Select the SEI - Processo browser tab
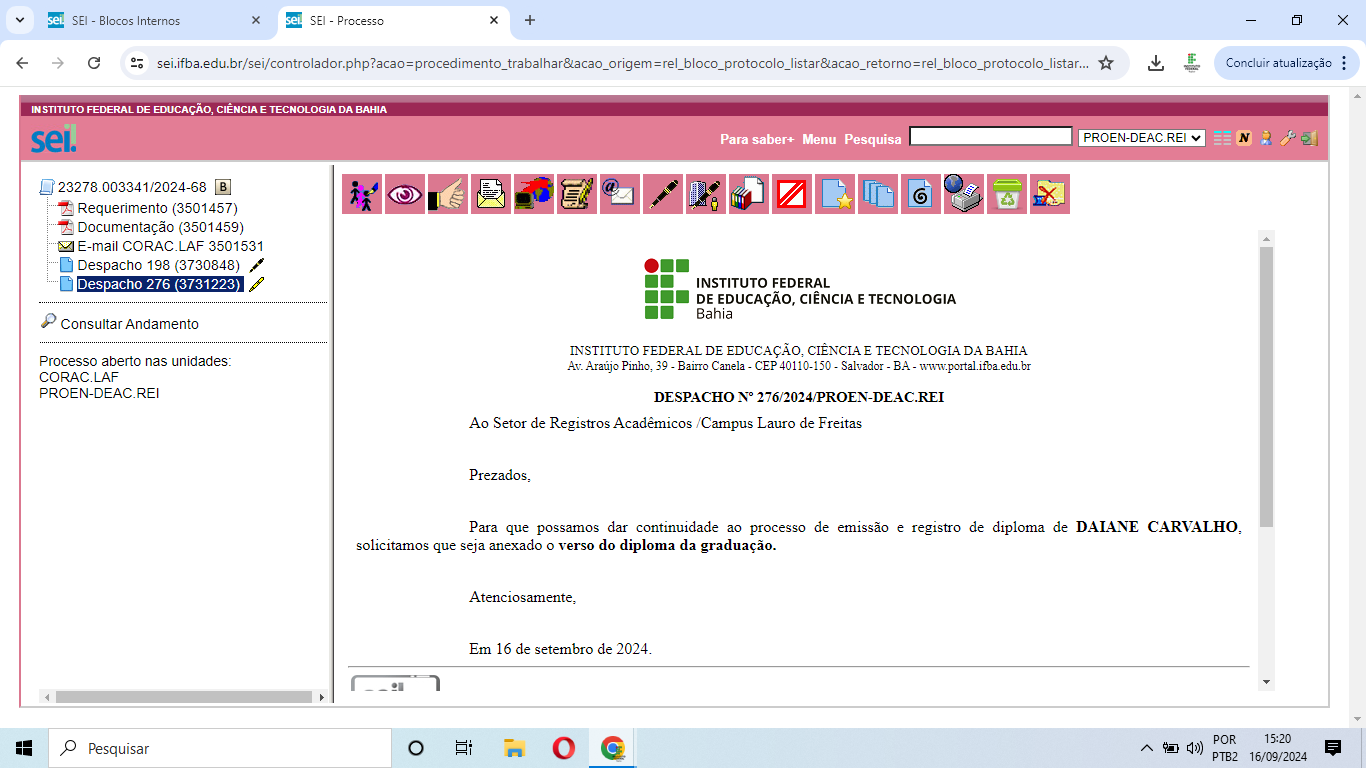Image resolution: width=1366 pixels, height=768 pixels. coord(393,20)
